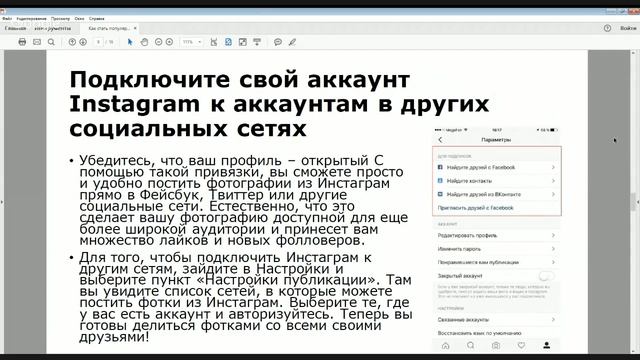Image resolution: width=640 pixels, height=360 pixels.
Task: Open the Окно menu
Action: (x=80, y=18)
